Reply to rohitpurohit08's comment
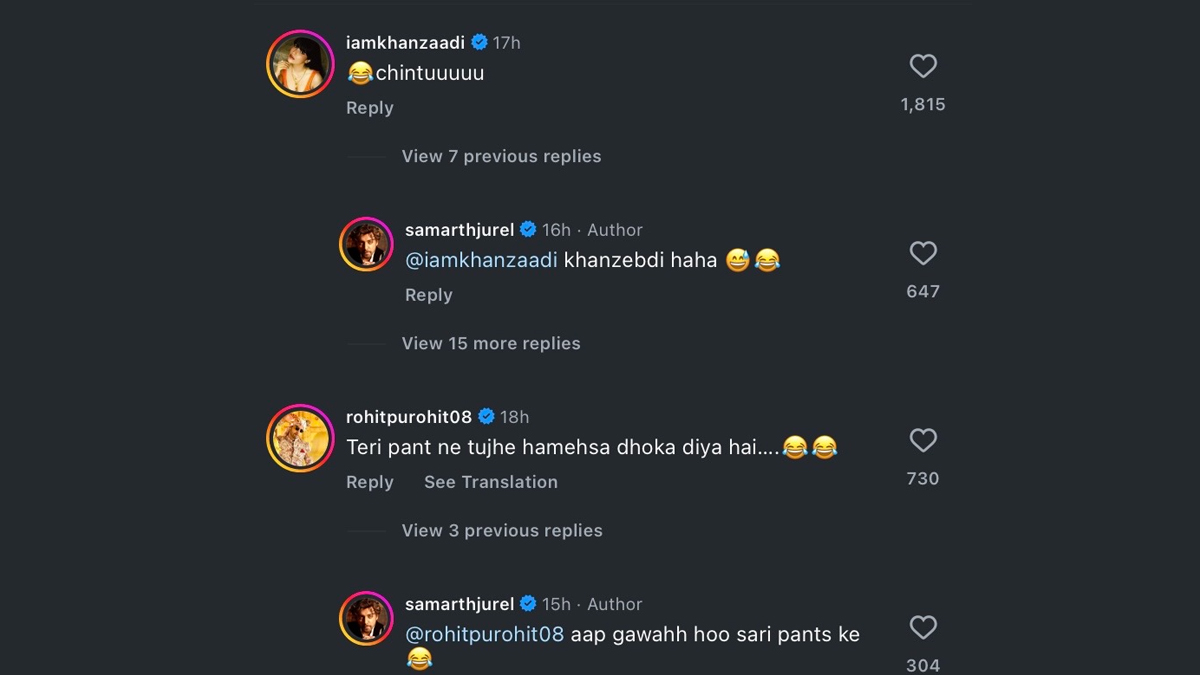 pos(369,482)
